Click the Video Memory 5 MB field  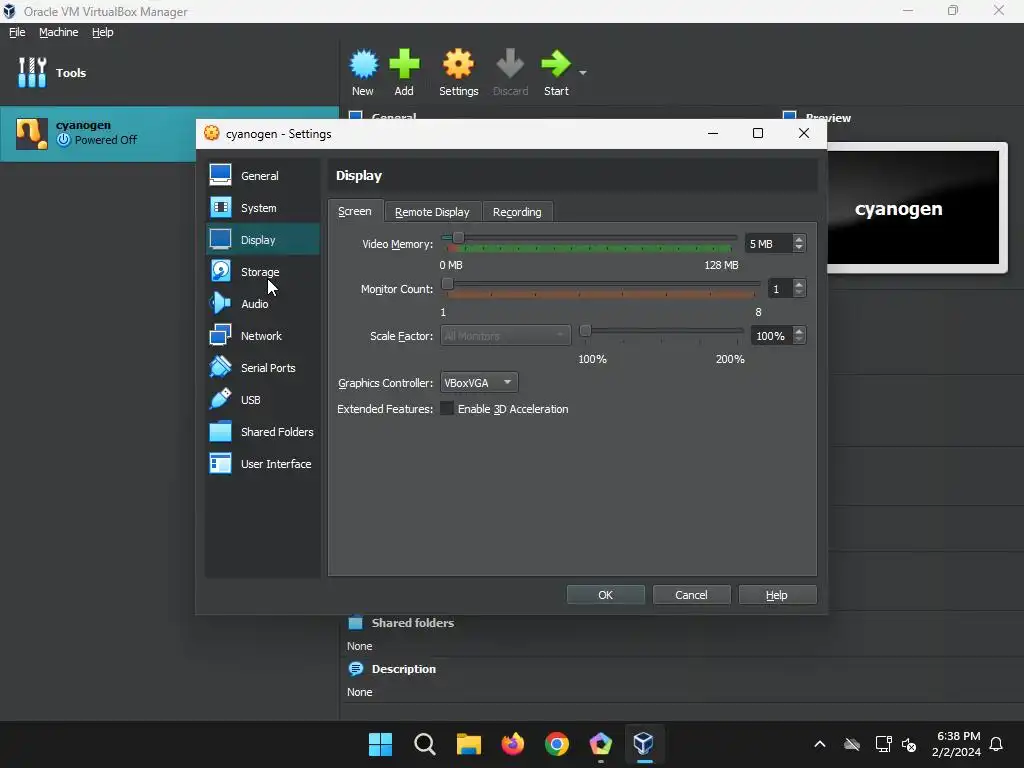[x=768, y=244]
